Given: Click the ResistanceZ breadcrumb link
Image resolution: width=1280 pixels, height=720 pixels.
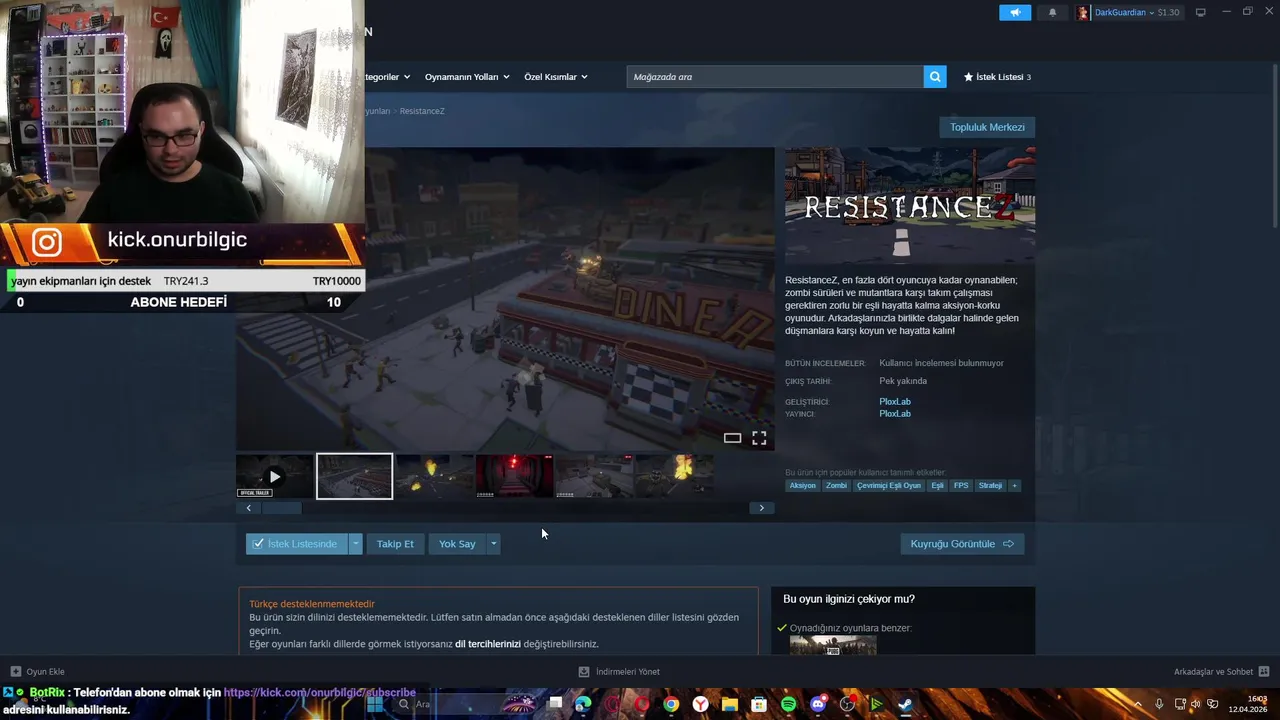Looking at the screenshot, I should click(x=422, y=111).
